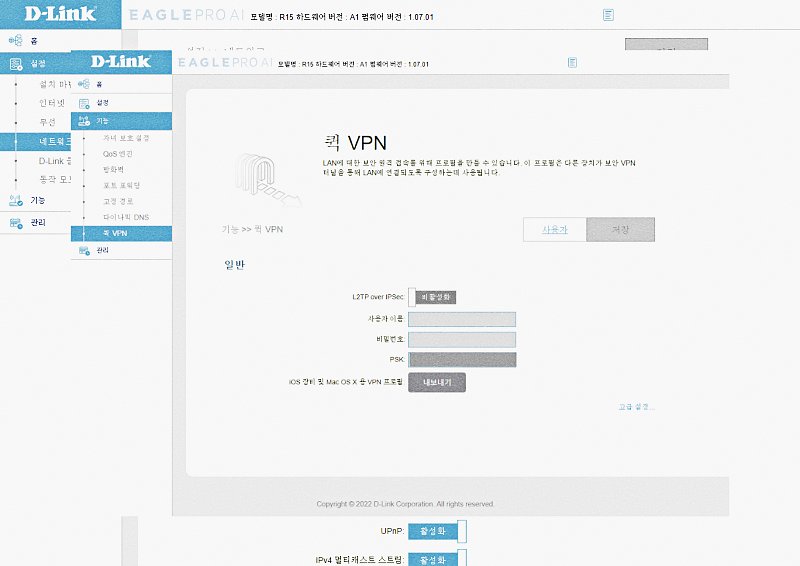
Task: Click the 설정 settings icon in the front sidebar
Action: click(84, 103)
